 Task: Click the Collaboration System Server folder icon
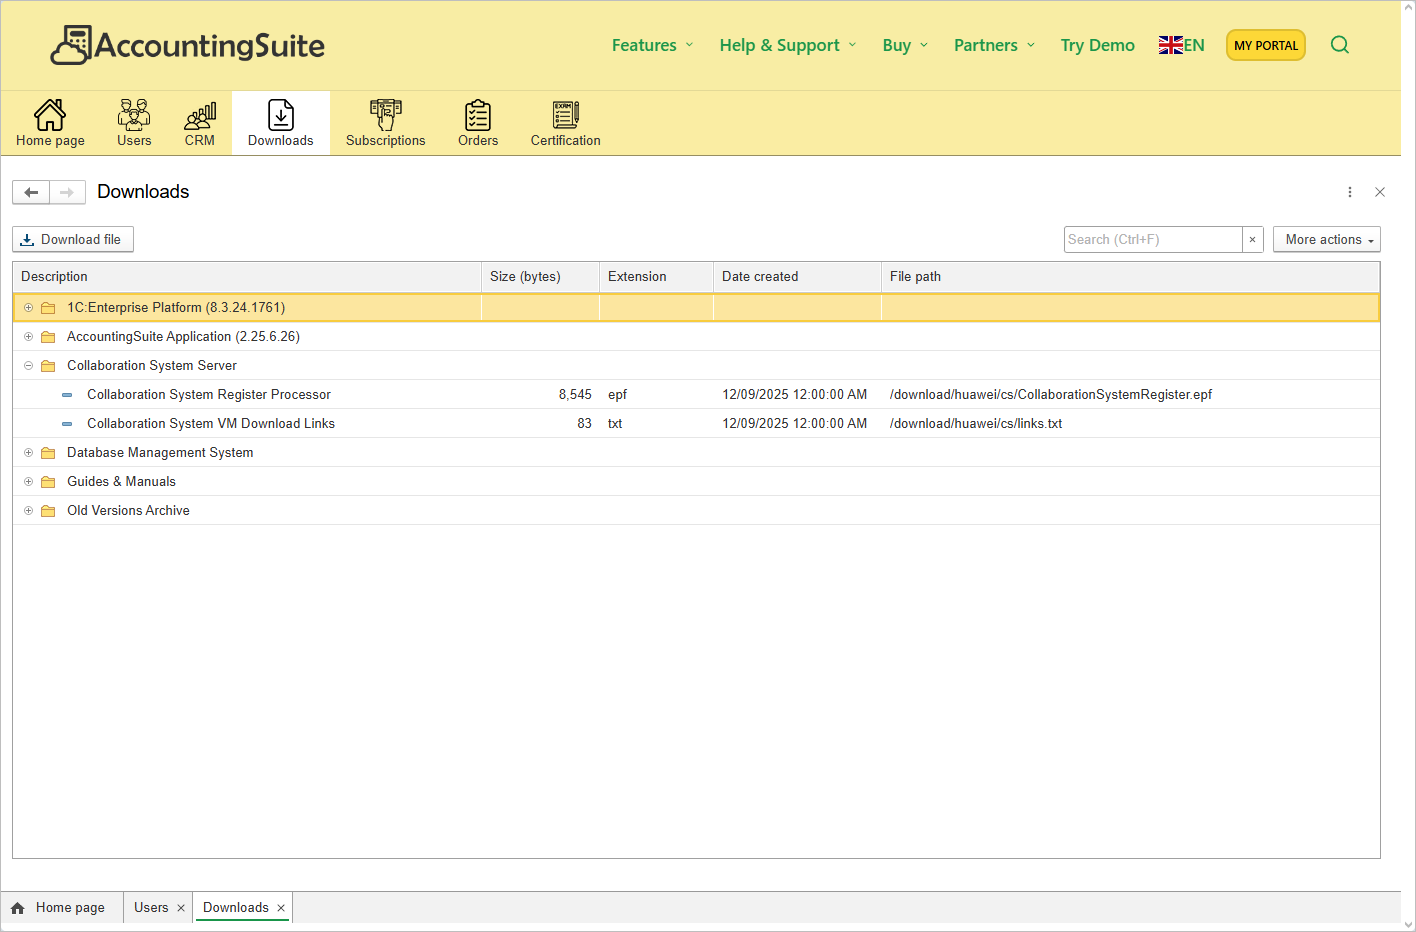point(48,366)
